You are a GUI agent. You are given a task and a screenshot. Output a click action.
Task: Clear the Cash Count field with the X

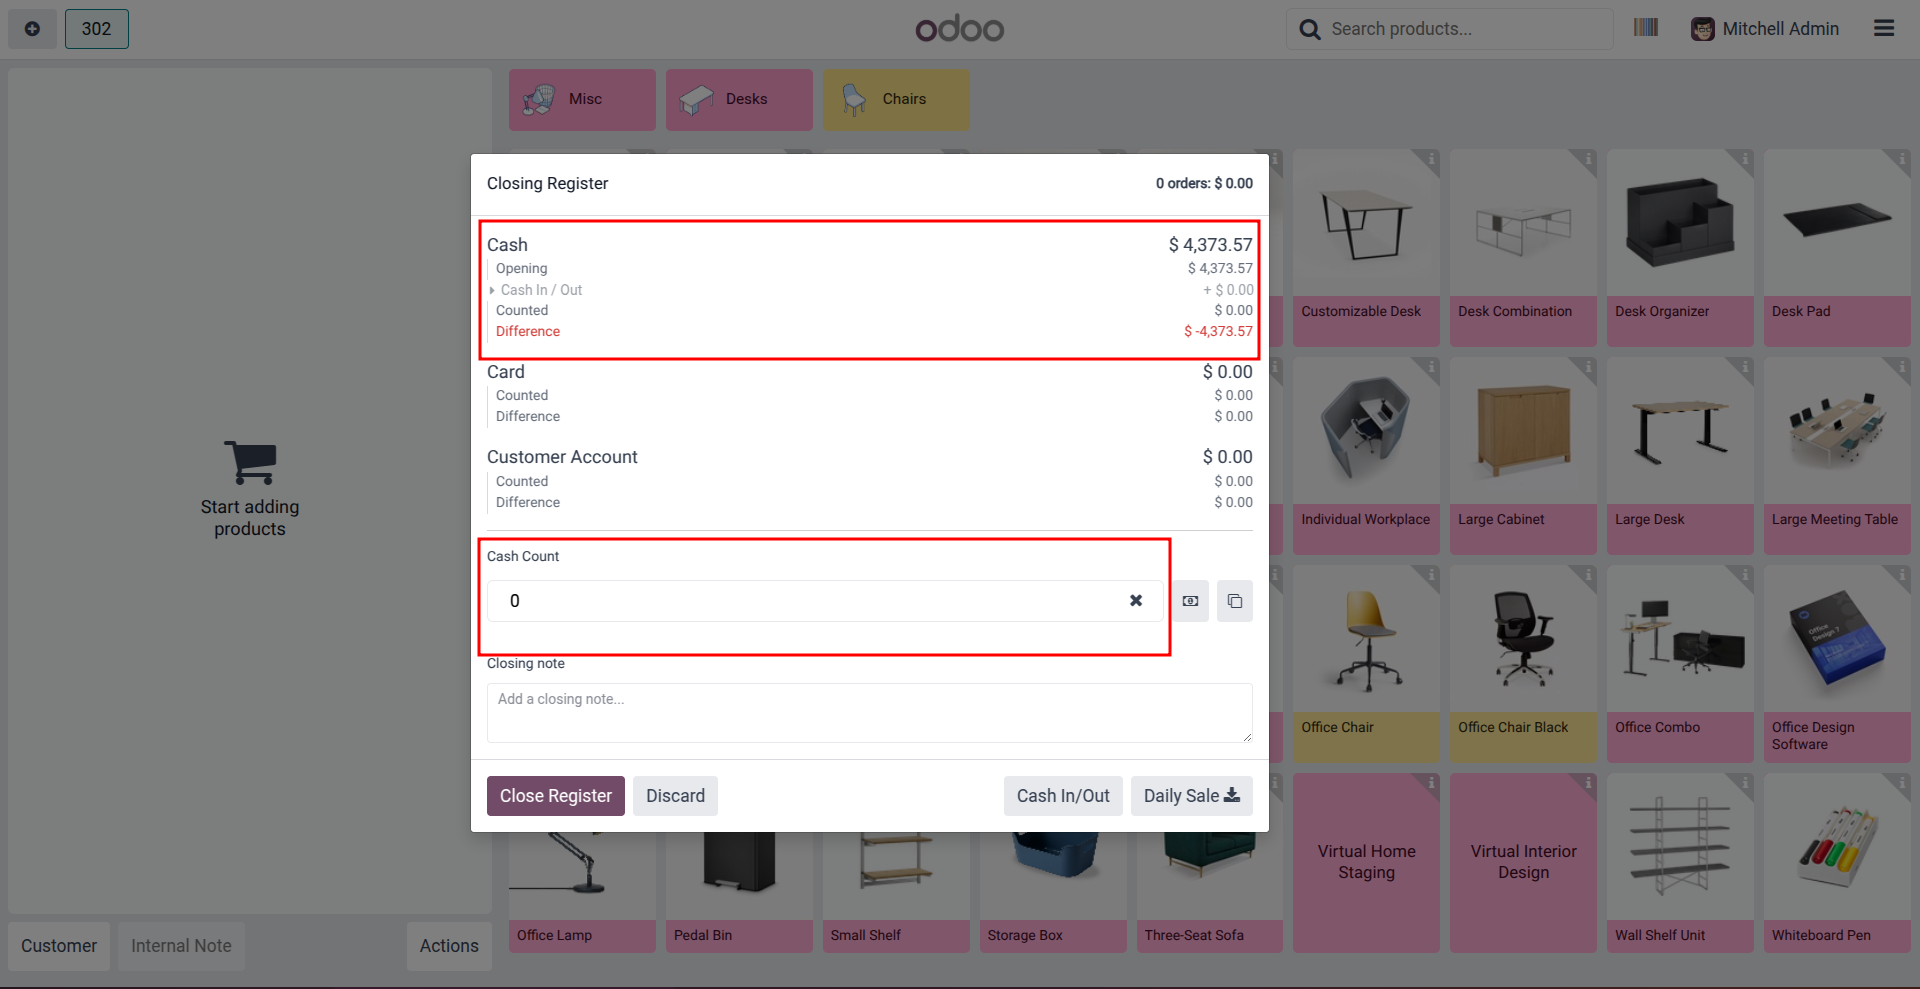click(x=1136, y=601)
